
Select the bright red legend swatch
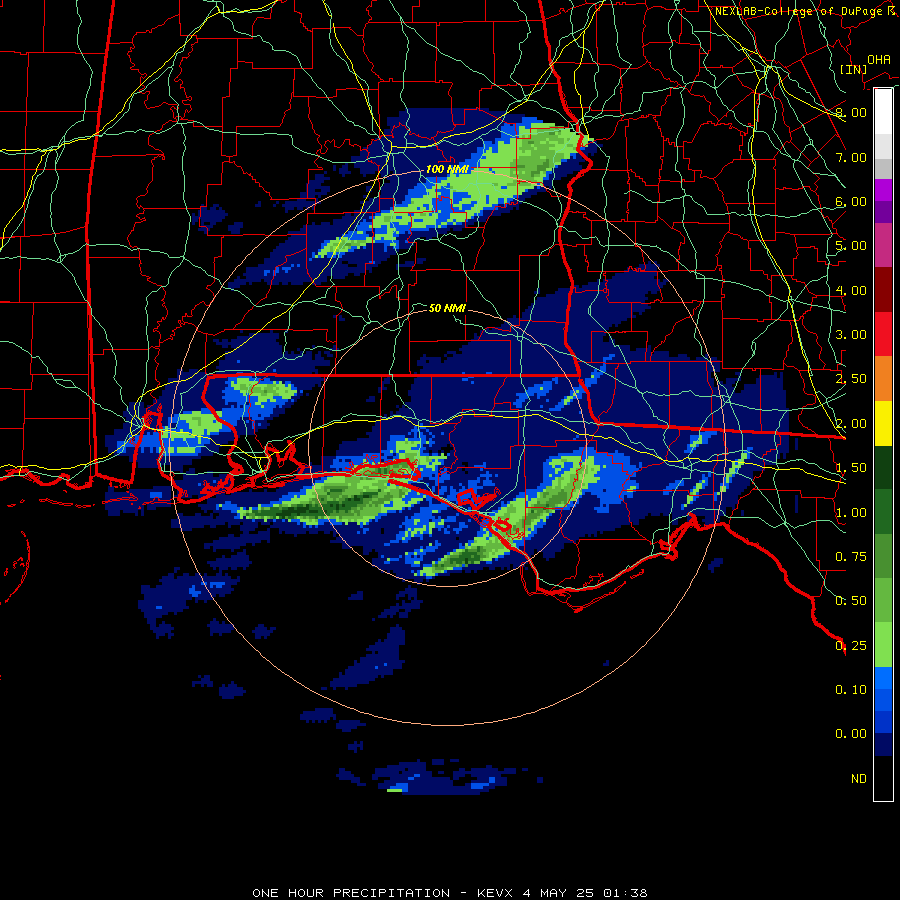pos(883,334)
